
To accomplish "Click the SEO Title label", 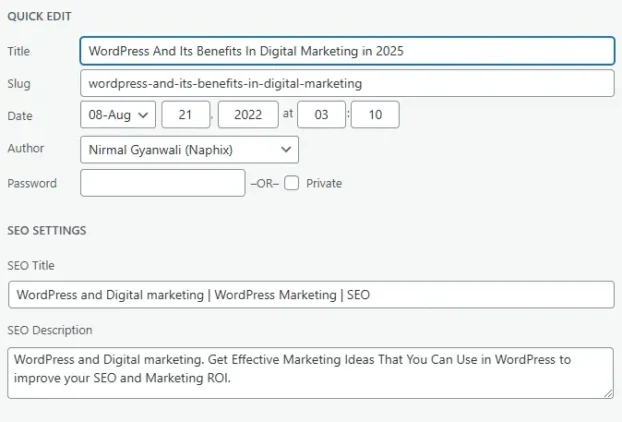I will tap(31, 265).
